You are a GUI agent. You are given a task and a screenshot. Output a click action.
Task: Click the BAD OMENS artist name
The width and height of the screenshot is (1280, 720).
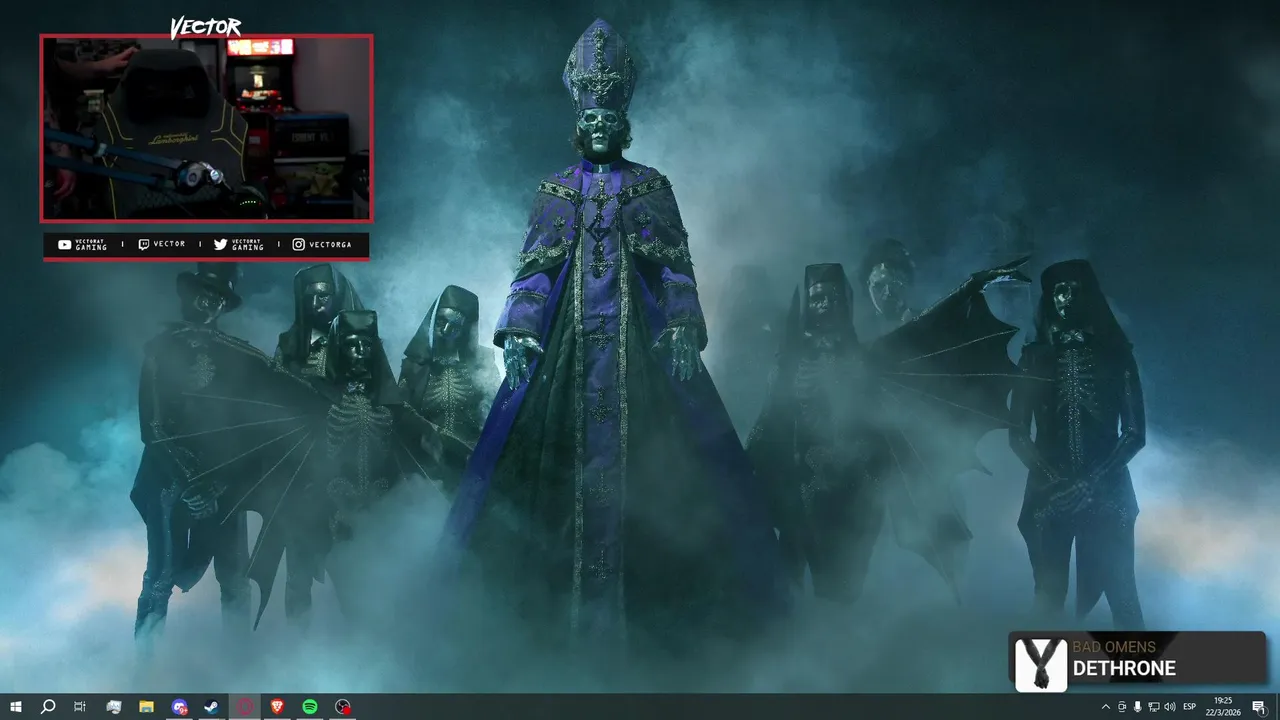point(1114,647)
